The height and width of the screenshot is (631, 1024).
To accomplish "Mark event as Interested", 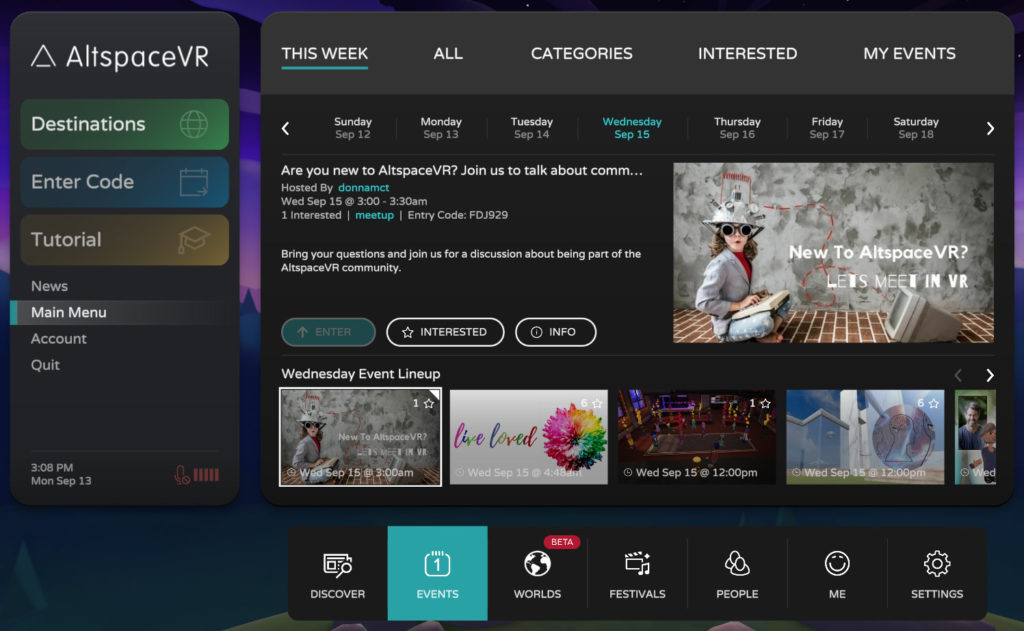I will coord(445,332).
